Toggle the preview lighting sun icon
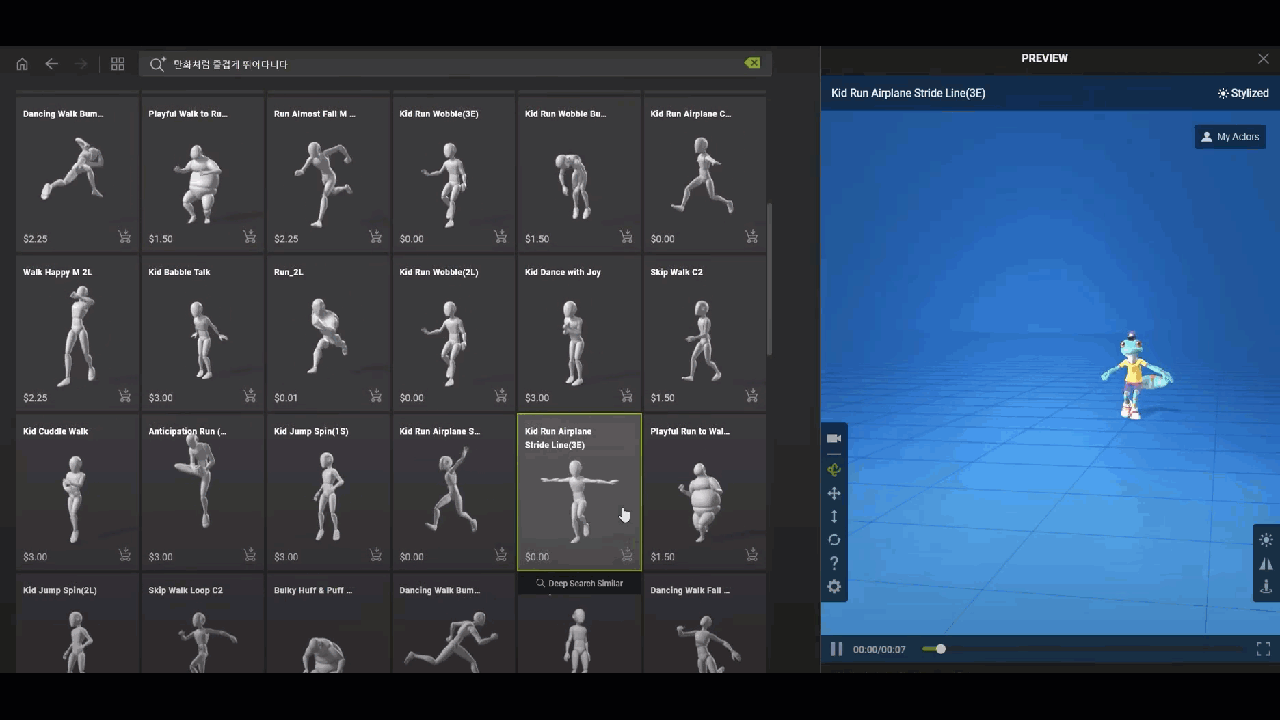This screenshot has height=720, width=1280. coord(1266,540)
